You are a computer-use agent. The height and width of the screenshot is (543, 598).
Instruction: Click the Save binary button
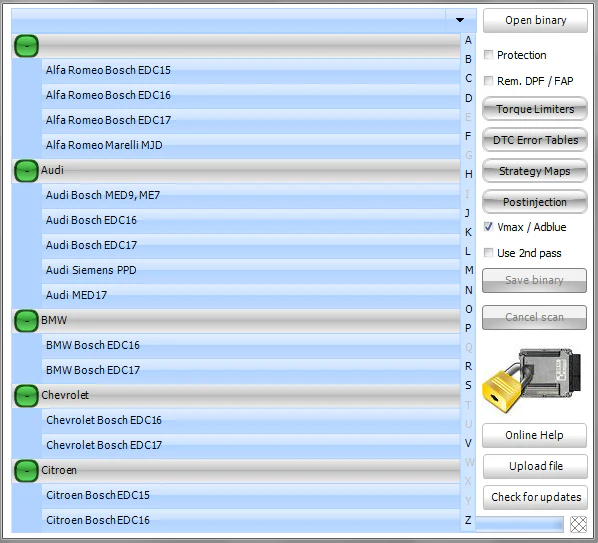pyautogui.click(x=534, y=280)
